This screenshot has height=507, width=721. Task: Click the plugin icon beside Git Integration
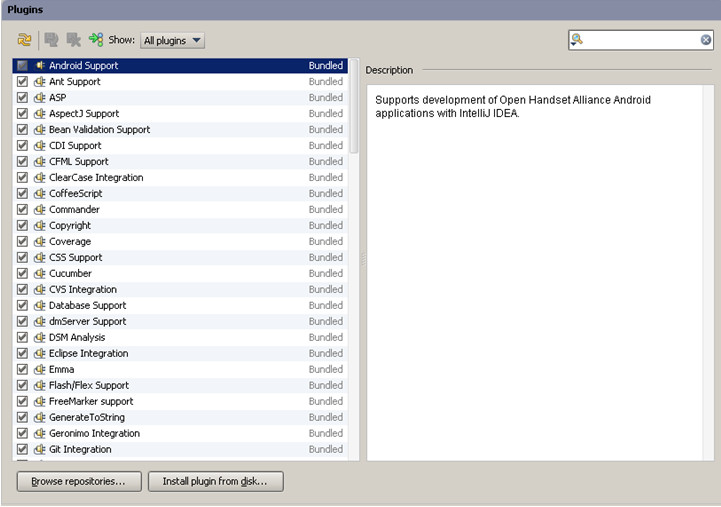click(40, 450)
